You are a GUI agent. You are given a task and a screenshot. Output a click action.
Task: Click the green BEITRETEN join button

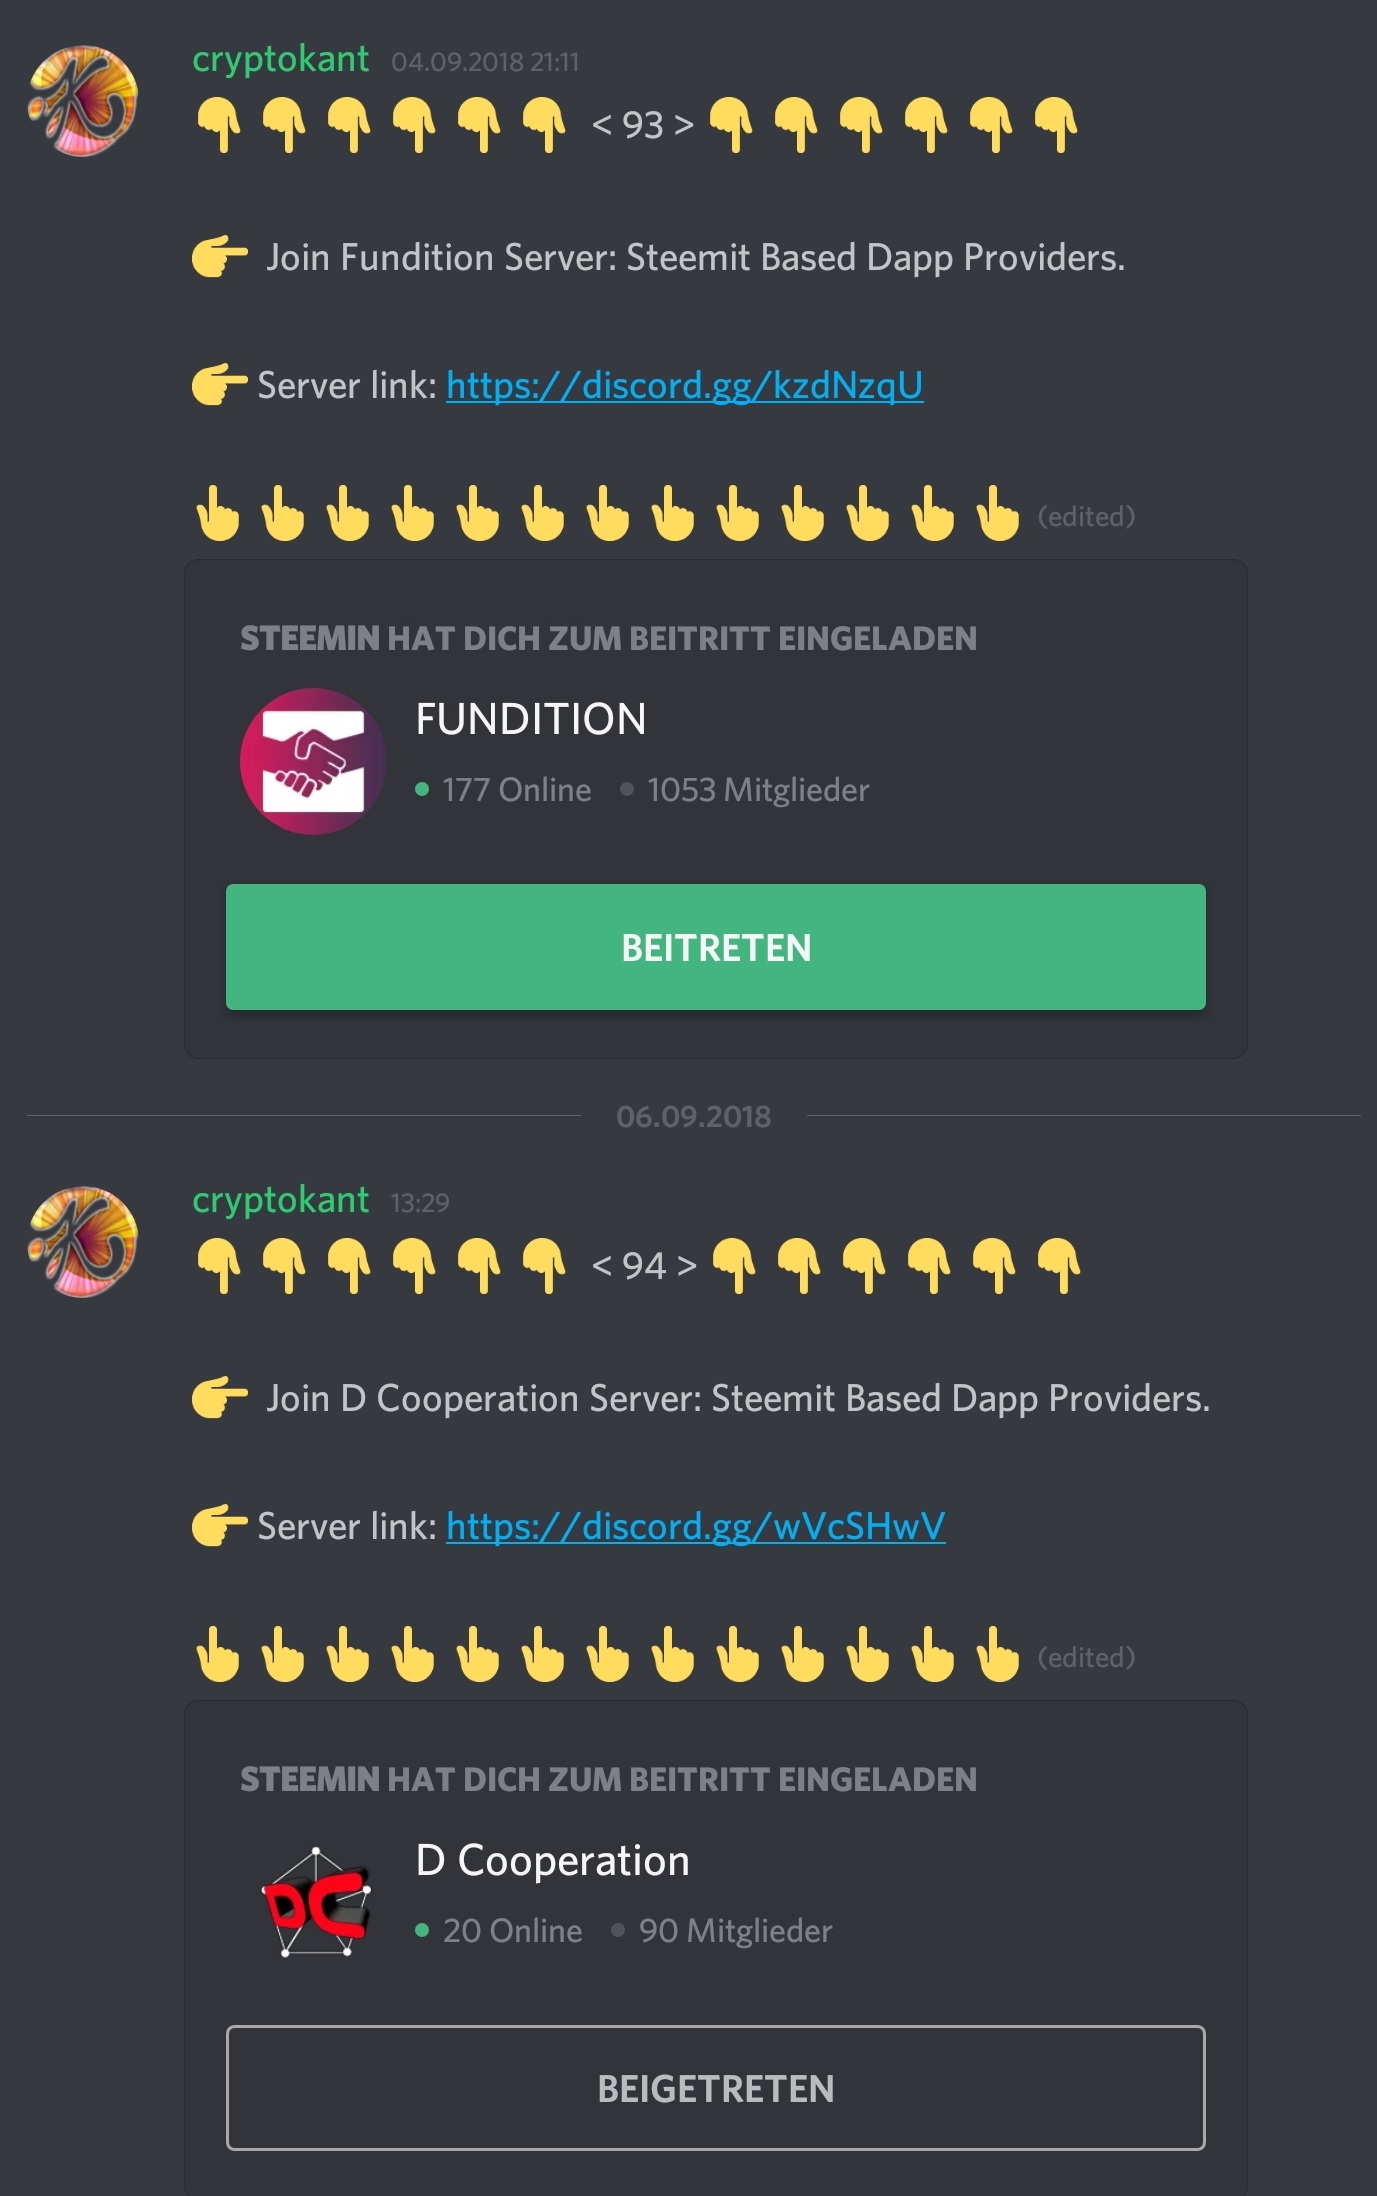pos(716,947)
